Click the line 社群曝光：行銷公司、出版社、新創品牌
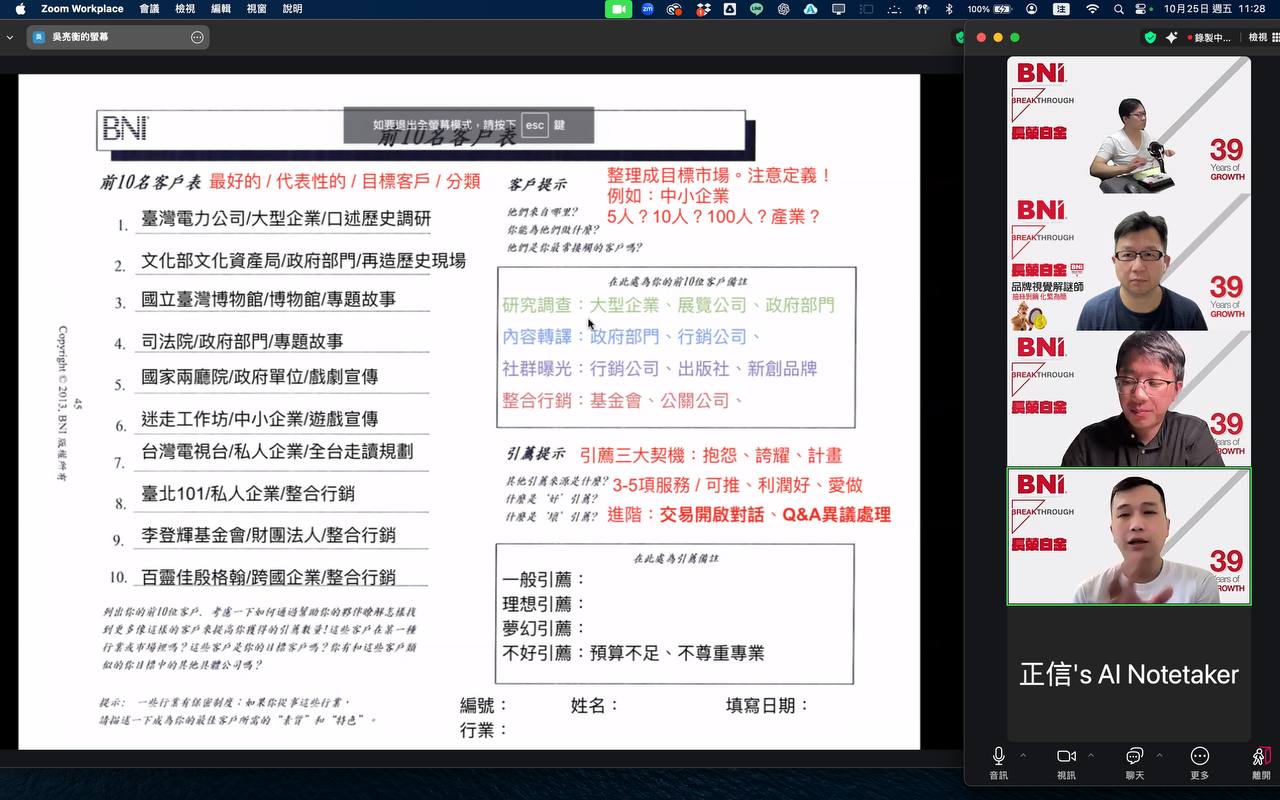Image resolution: width=1280 pixels, height=800 pixels. 660,369
